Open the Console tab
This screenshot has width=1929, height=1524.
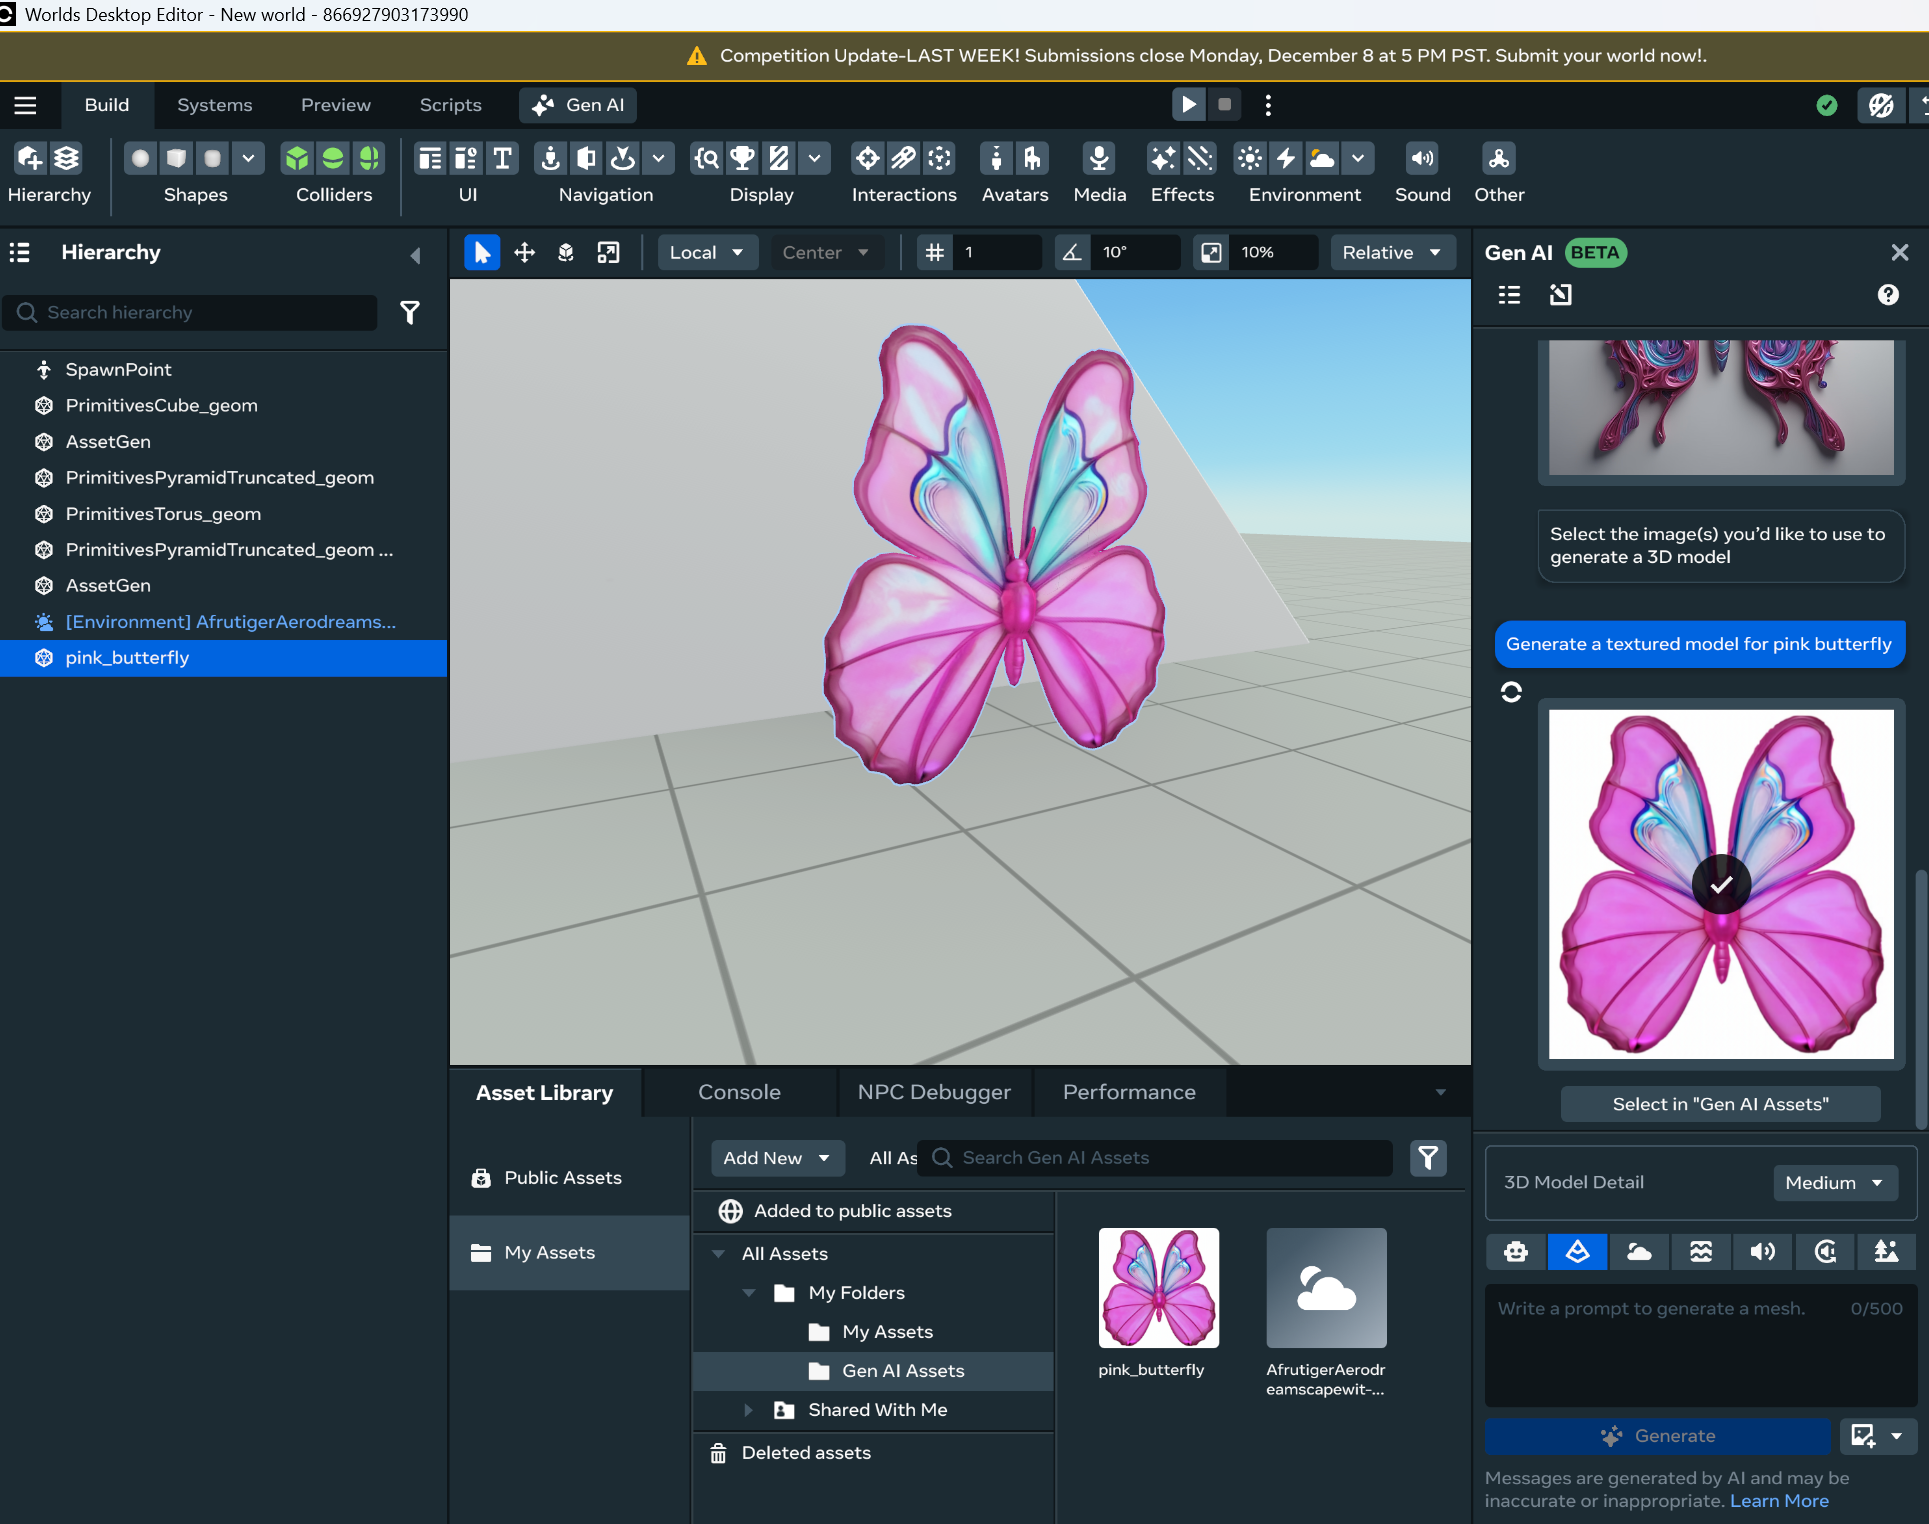(739, 1092)
